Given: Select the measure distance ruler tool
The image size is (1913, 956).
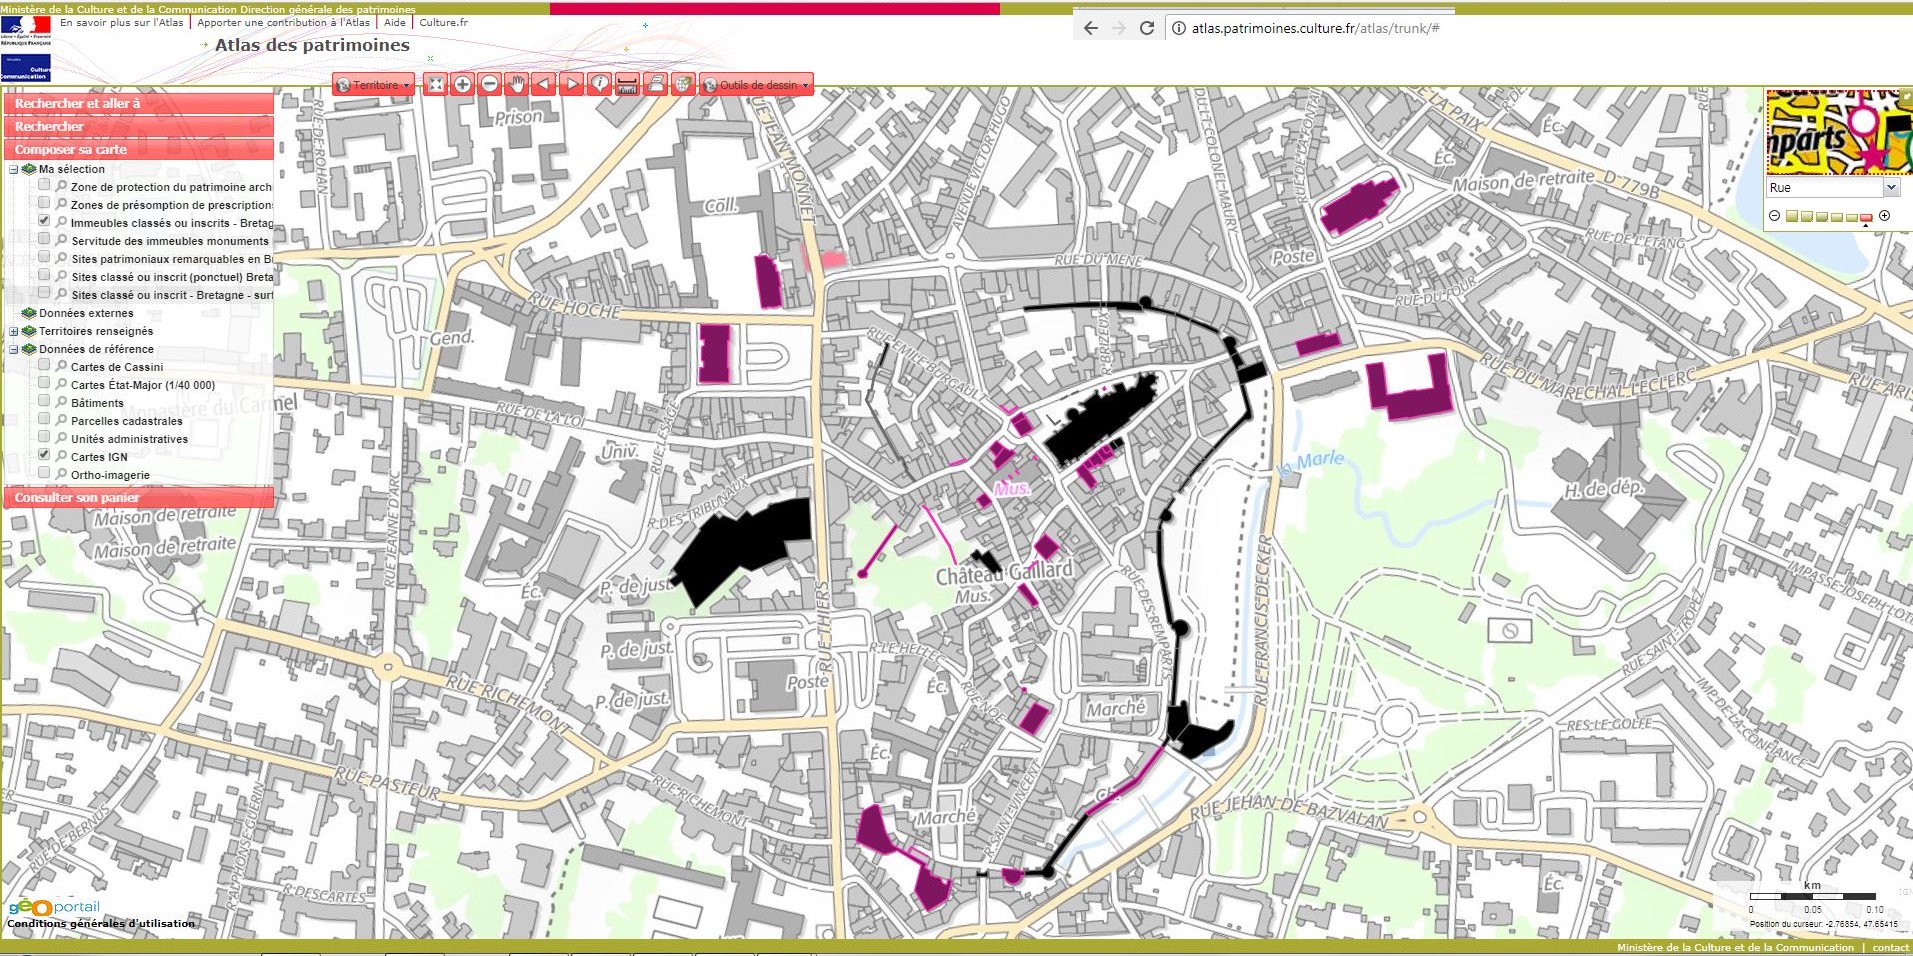Looking at the screenshot, I should coord(627,85).
